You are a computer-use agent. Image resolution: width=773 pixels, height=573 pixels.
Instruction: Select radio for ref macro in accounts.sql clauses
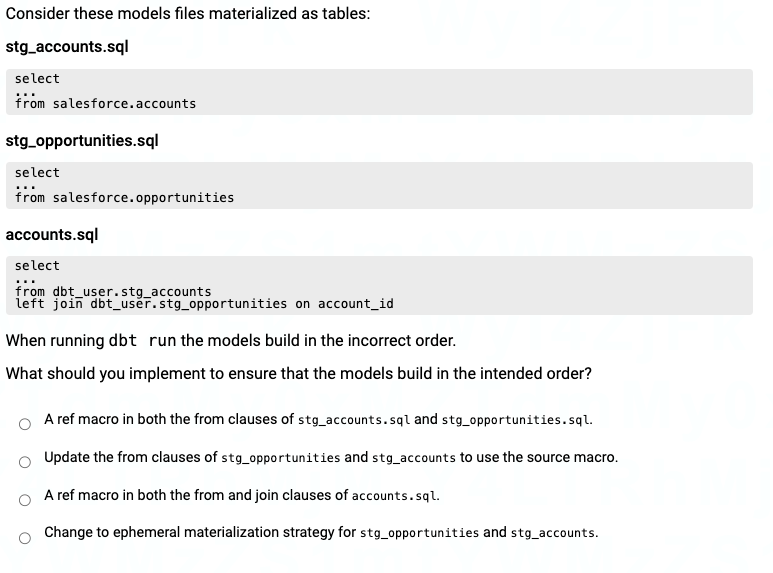(25, 498)
